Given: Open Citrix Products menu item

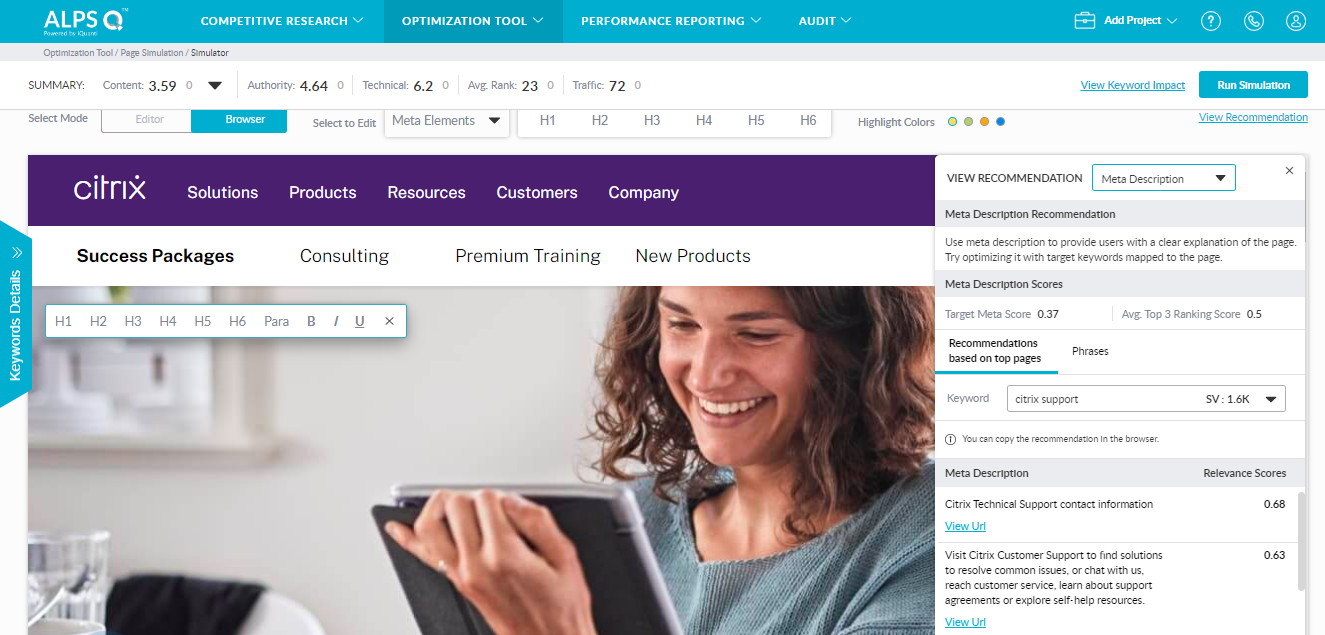Looking at the screenshot, I should [322, 192].
